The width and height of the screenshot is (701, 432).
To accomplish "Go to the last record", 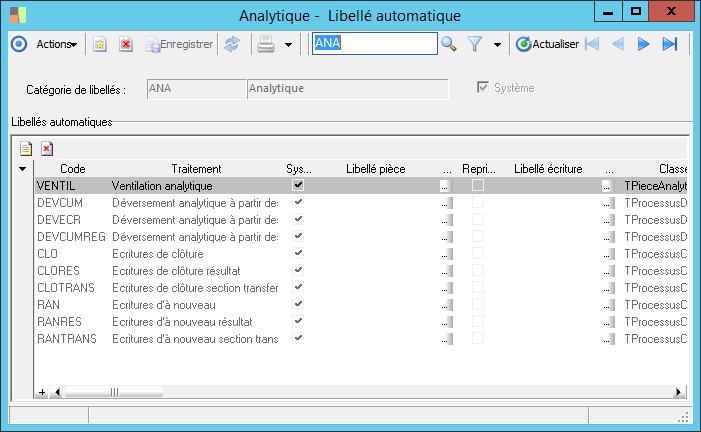I will 670,44.
